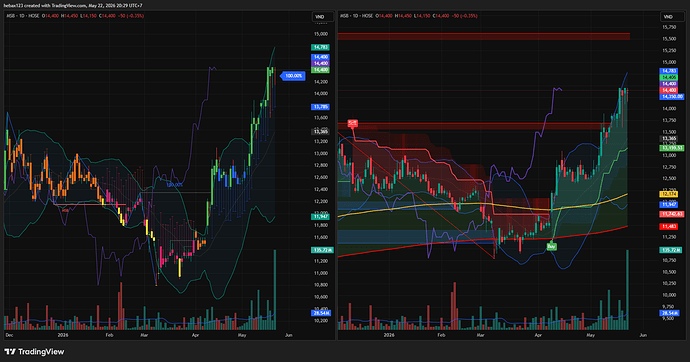Click the green 14,406 price tag
The width and height of the screenshot is (690, 362).
668,77
